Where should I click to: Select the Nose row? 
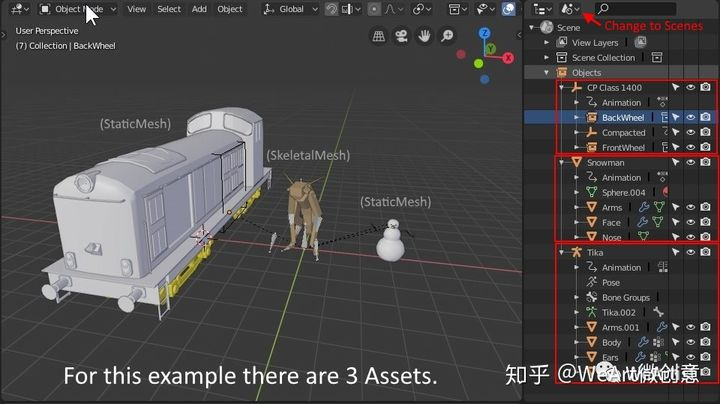click(620, 237)
